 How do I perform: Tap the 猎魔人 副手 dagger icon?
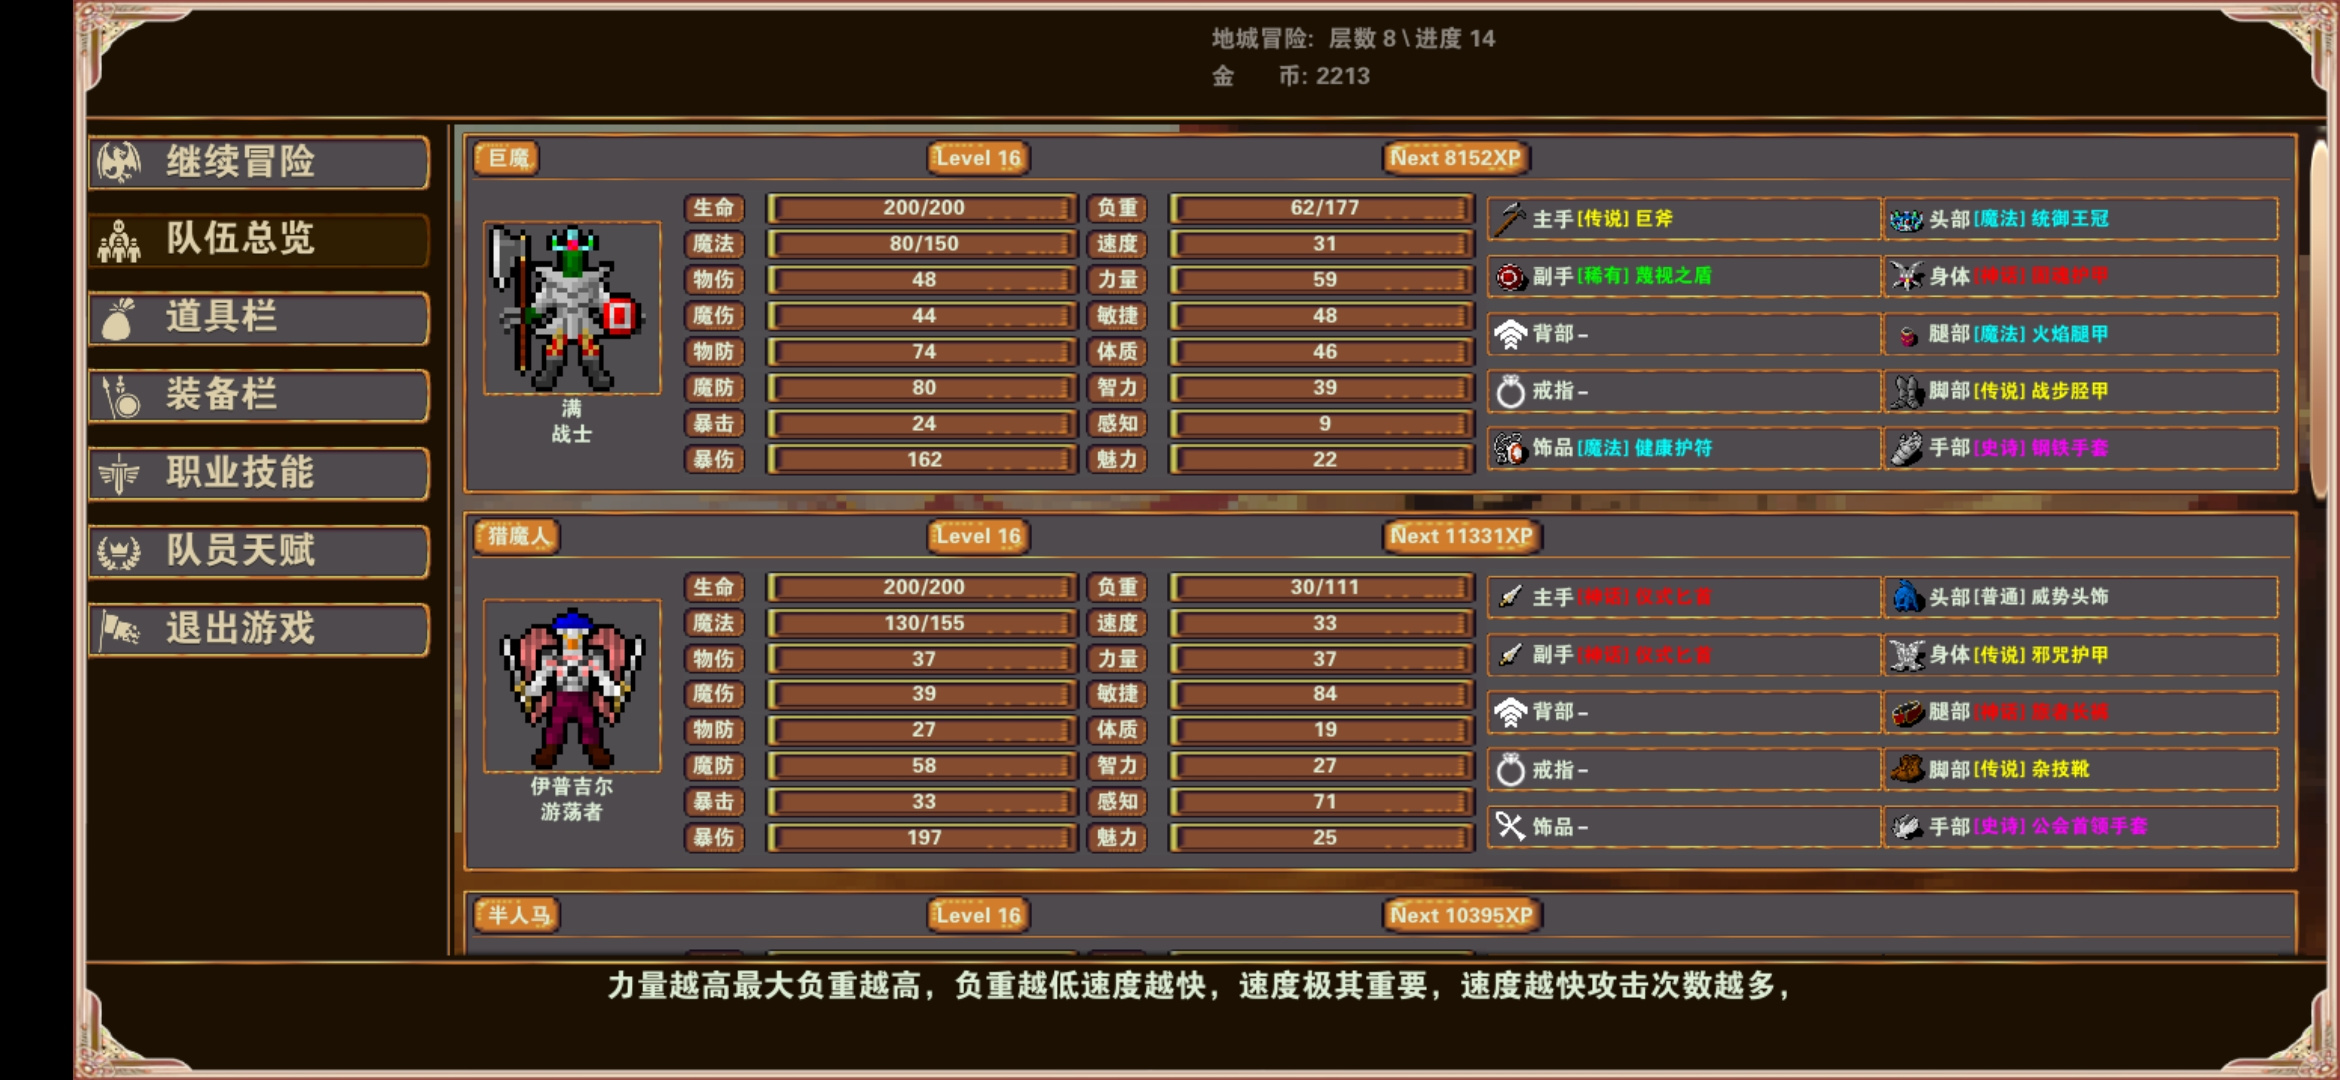[1510, 655]
